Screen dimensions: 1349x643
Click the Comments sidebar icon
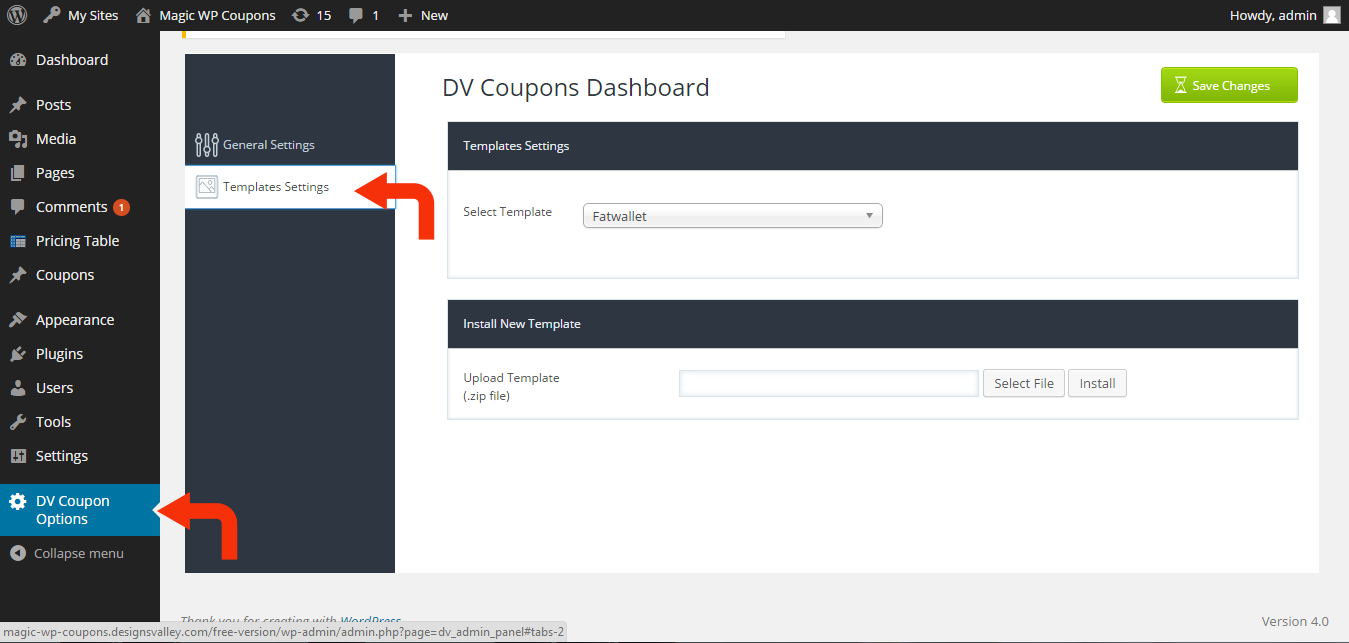[18, 207]
